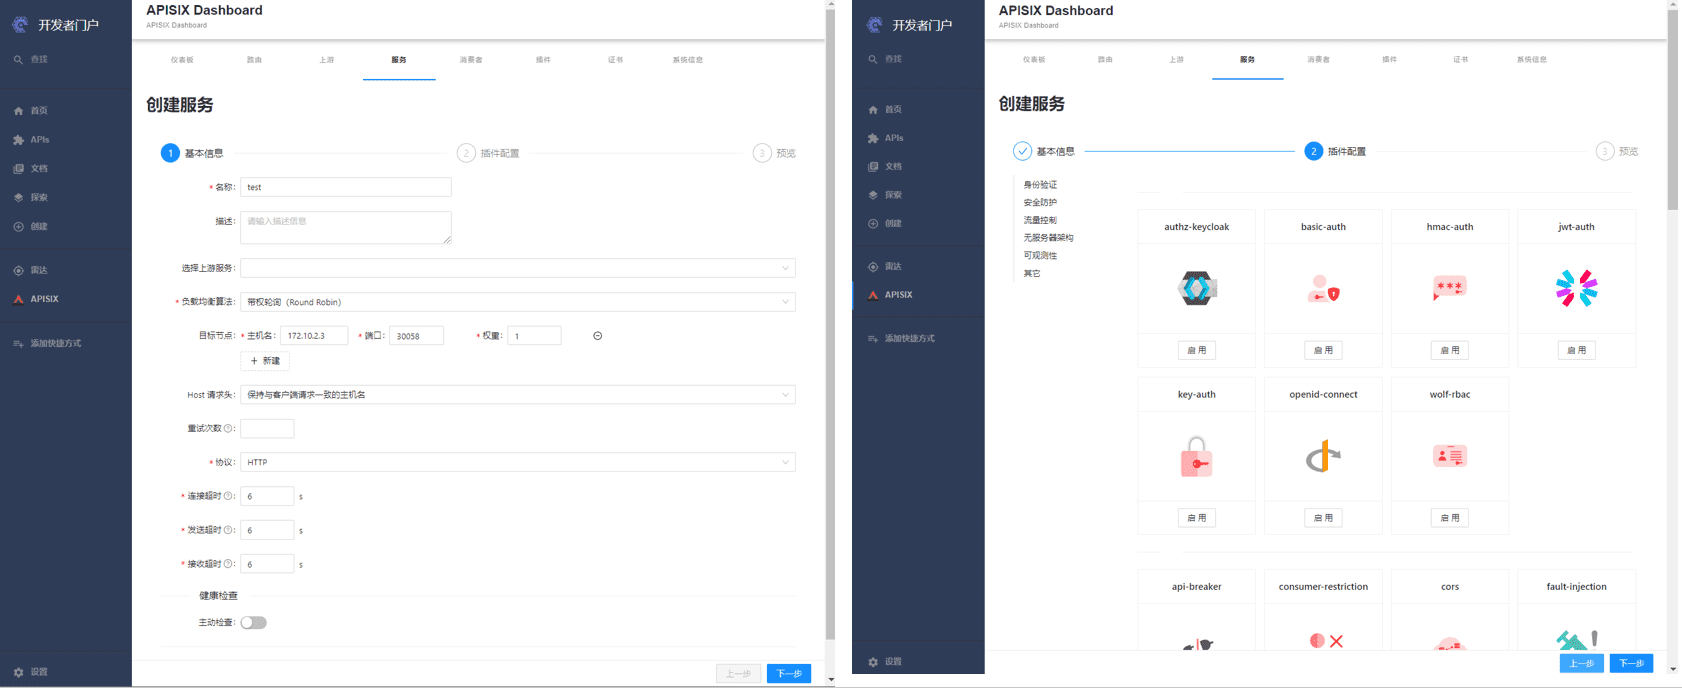Click the jwt-auth plugin logo
The image size is (1682, 688).
pos(1576,288)
